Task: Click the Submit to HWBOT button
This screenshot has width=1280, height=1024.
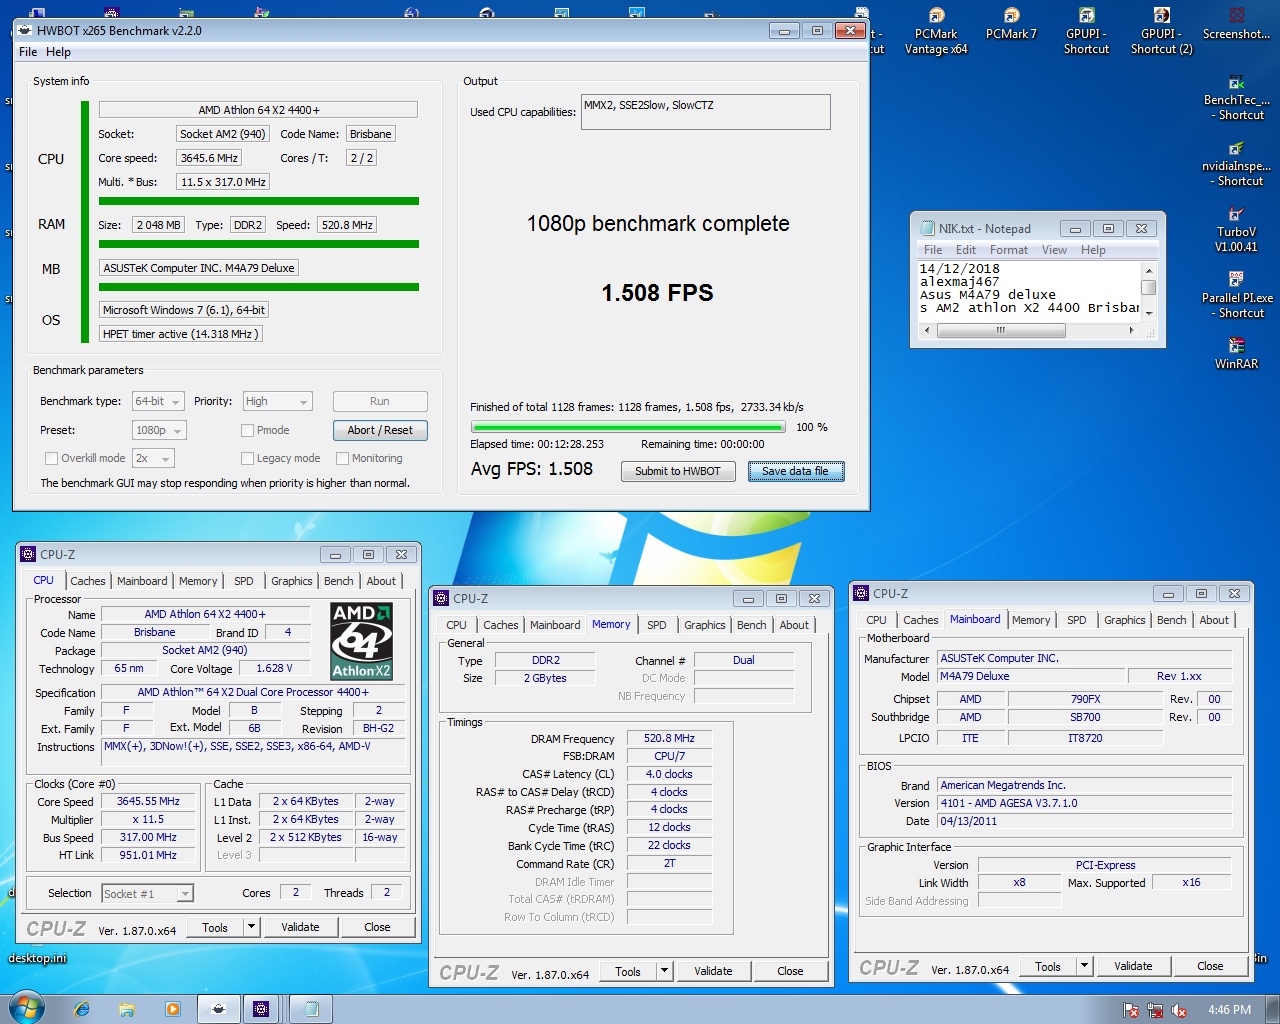Action: click(678, 471)
